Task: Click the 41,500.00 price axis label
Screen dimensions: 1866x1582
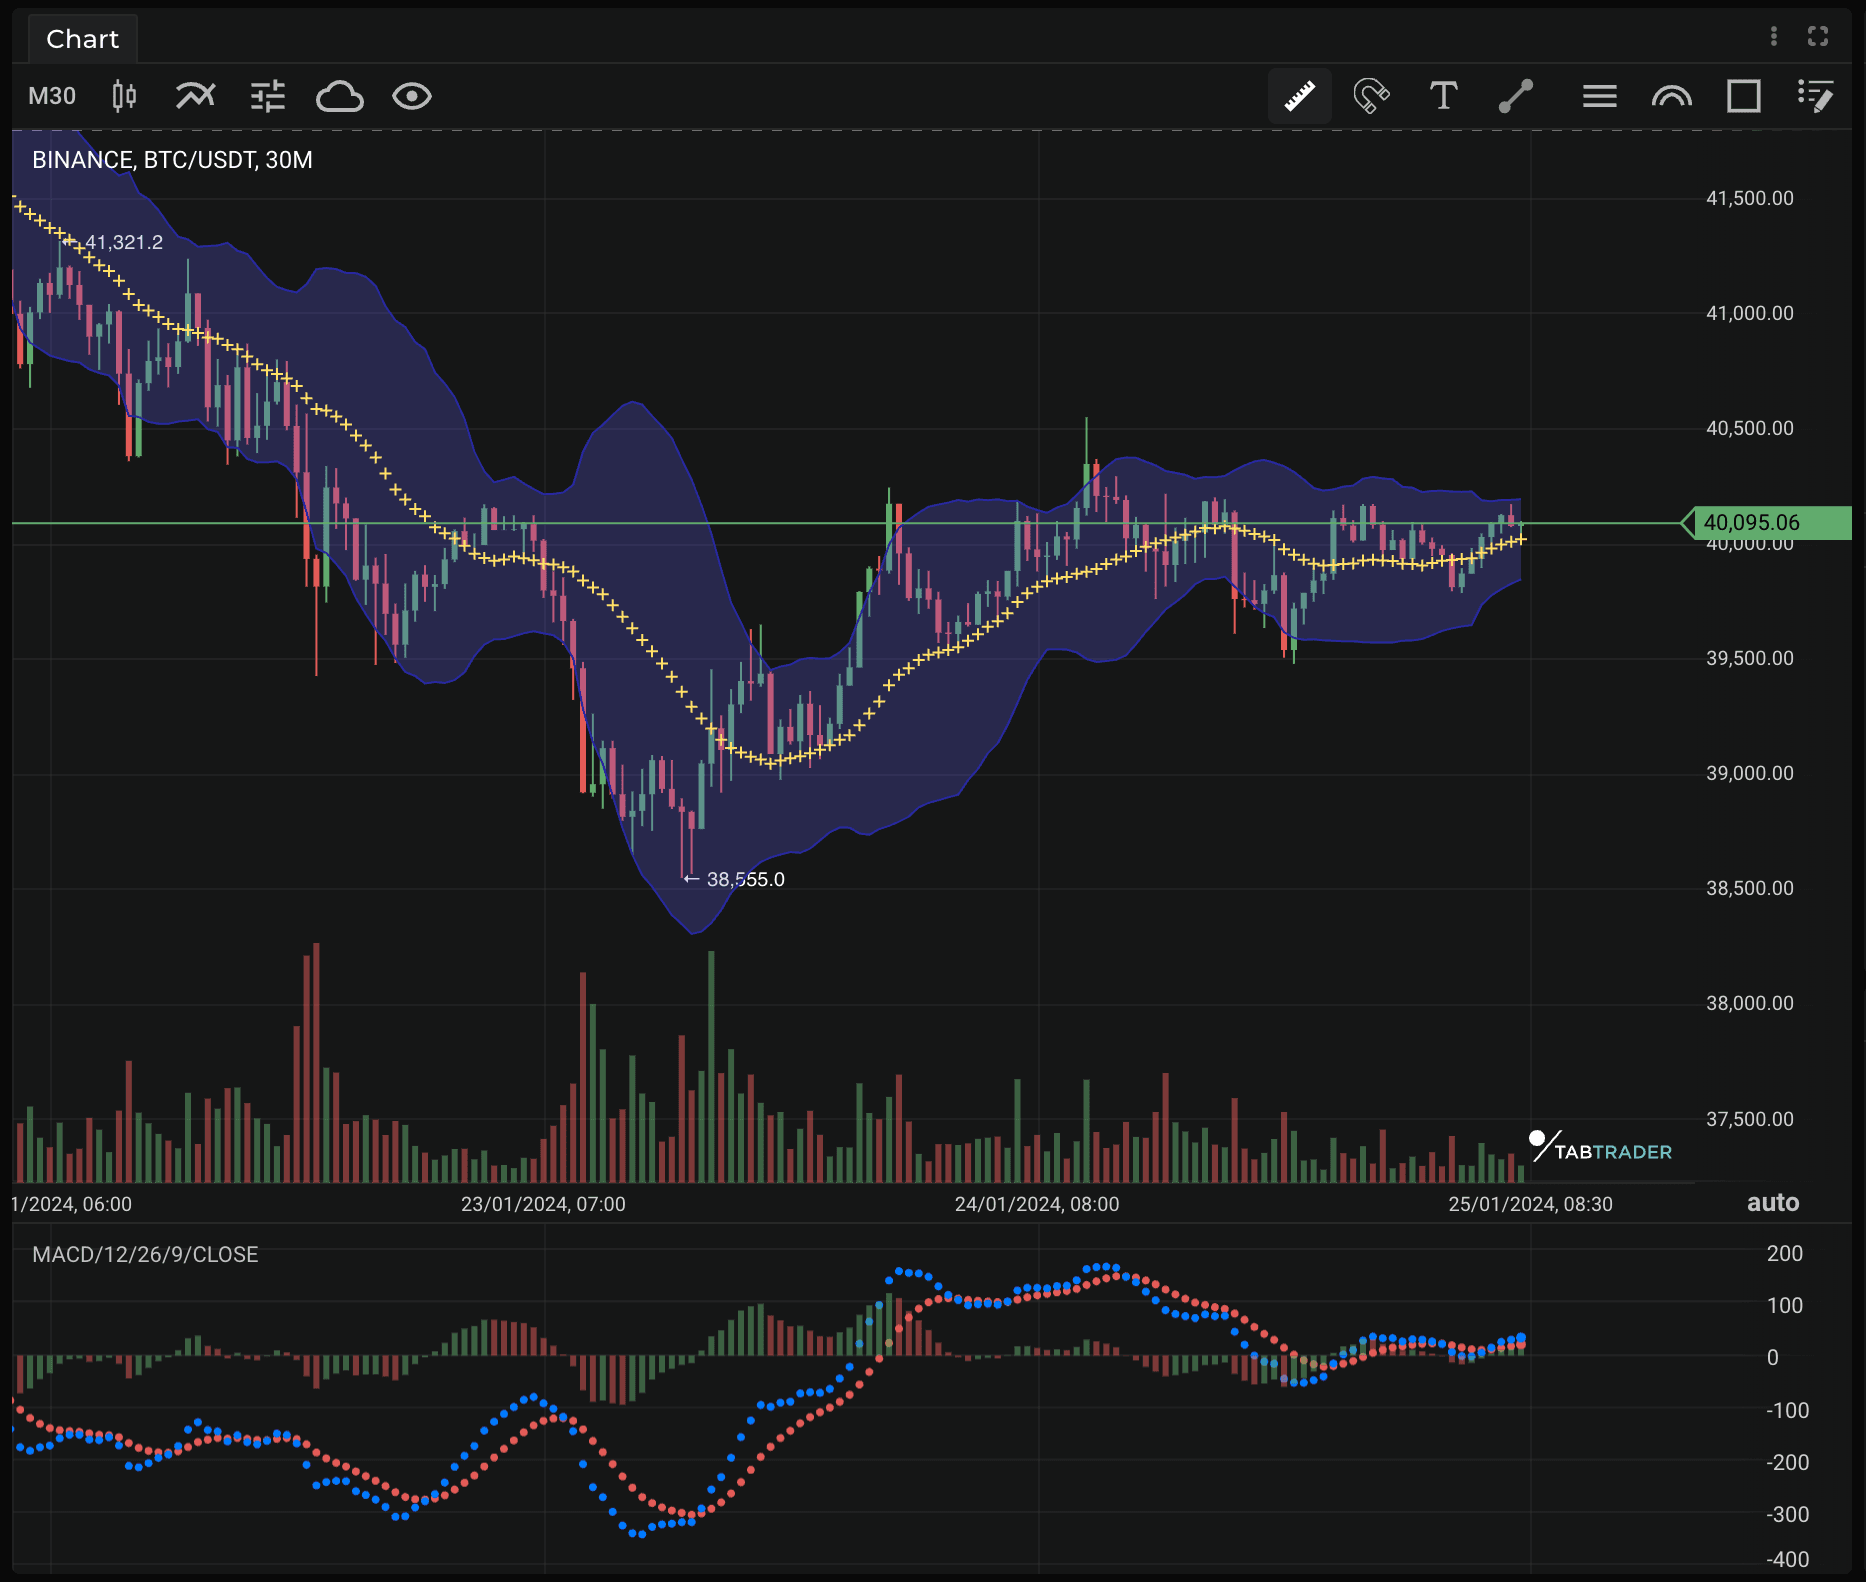Action: [x=1750, y=198]
